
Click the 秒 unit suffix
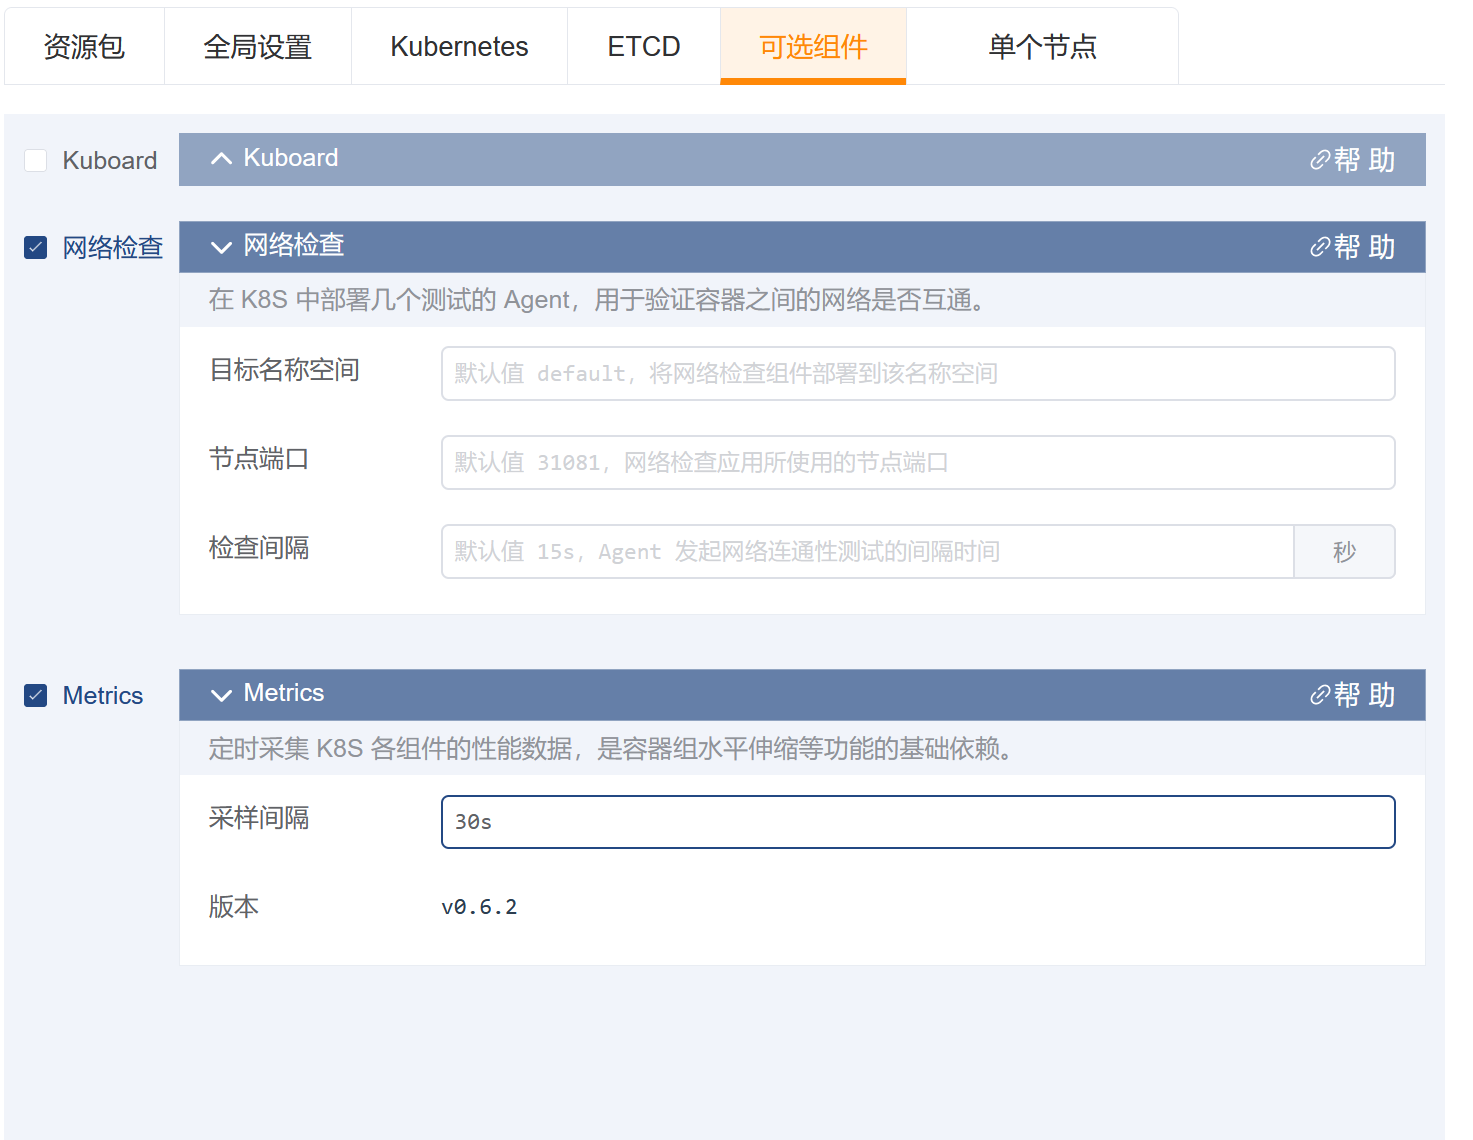point(1344,551)
